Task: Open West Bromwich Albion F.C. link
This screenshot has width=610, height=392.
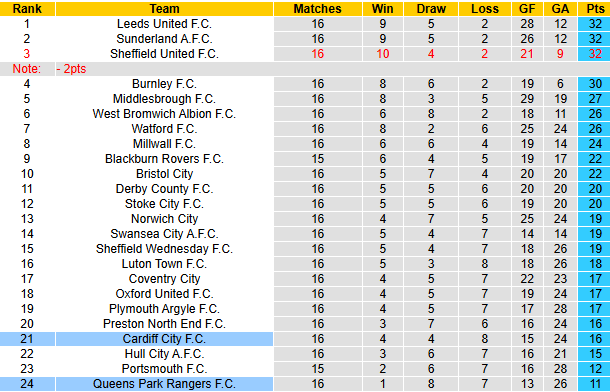Action: 164,114
